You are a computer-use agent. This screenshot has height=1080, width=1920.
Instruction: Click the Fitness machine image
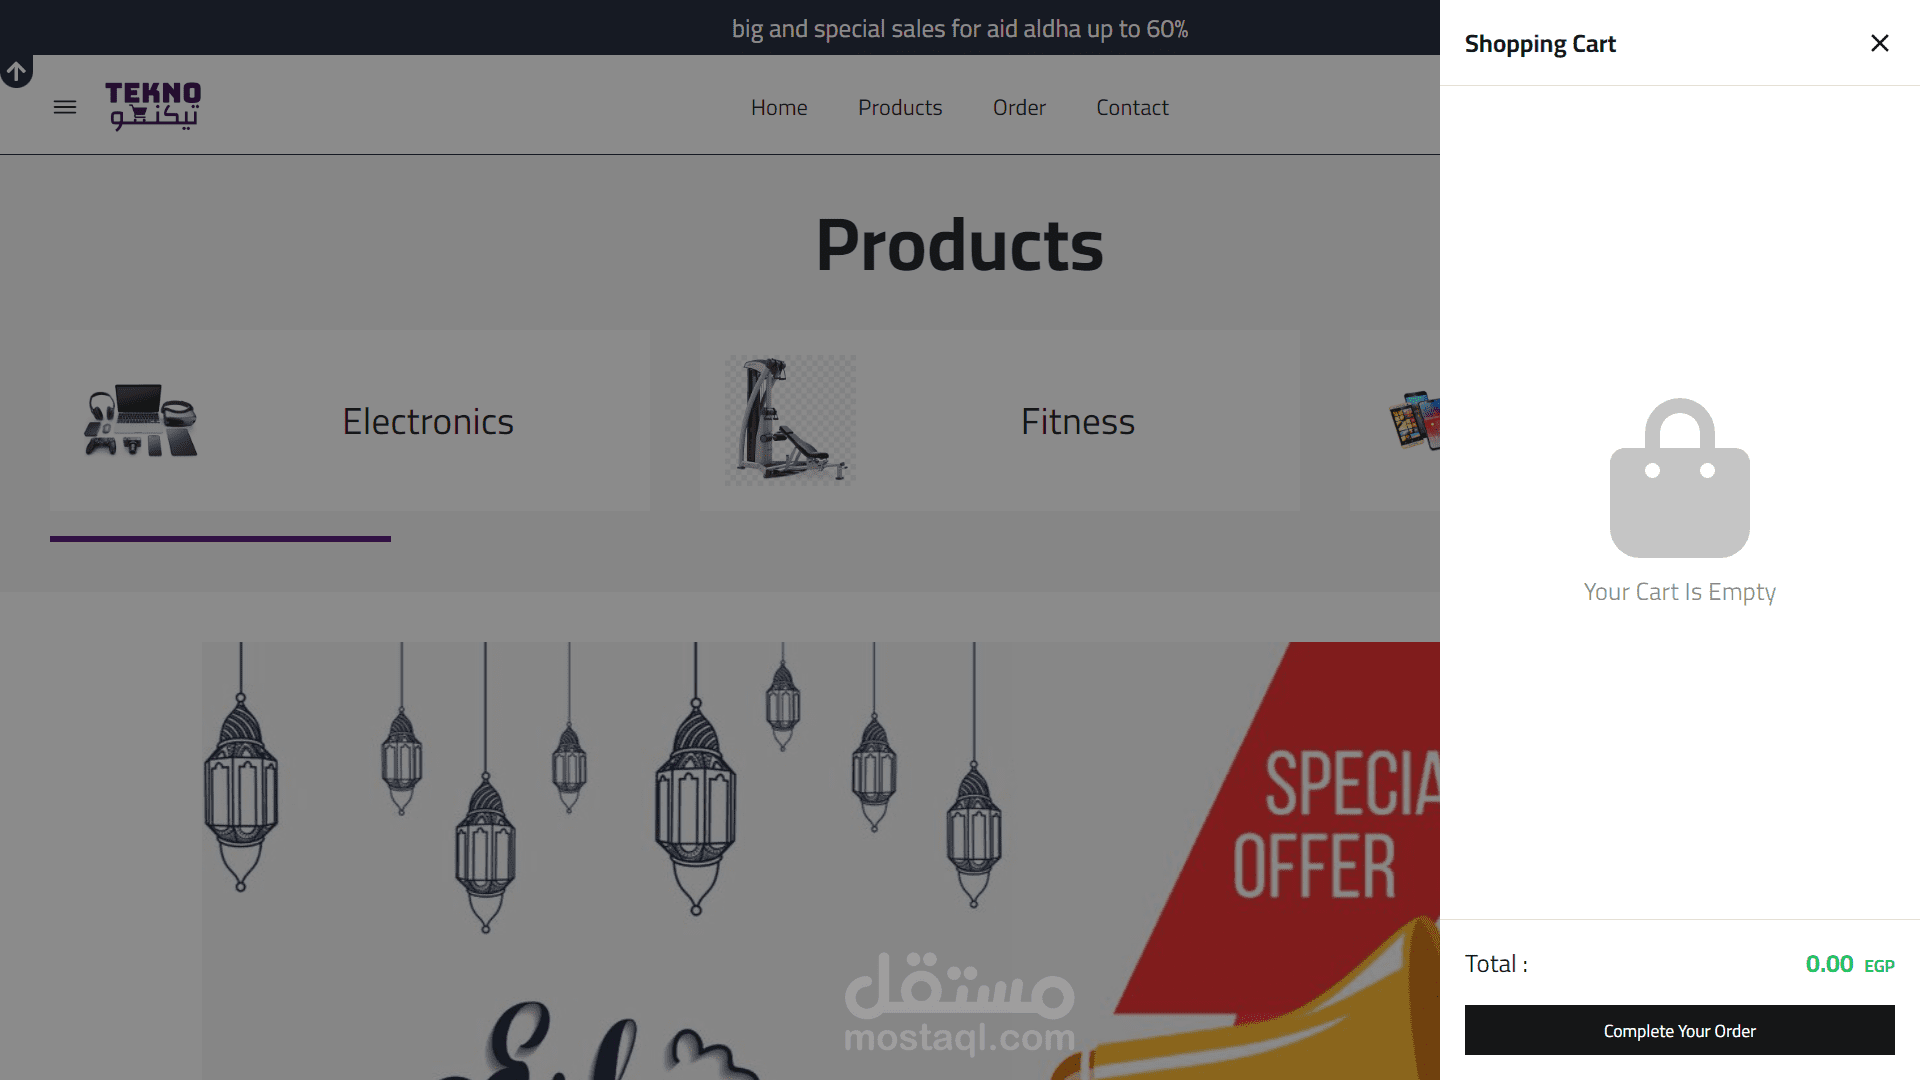790,420
